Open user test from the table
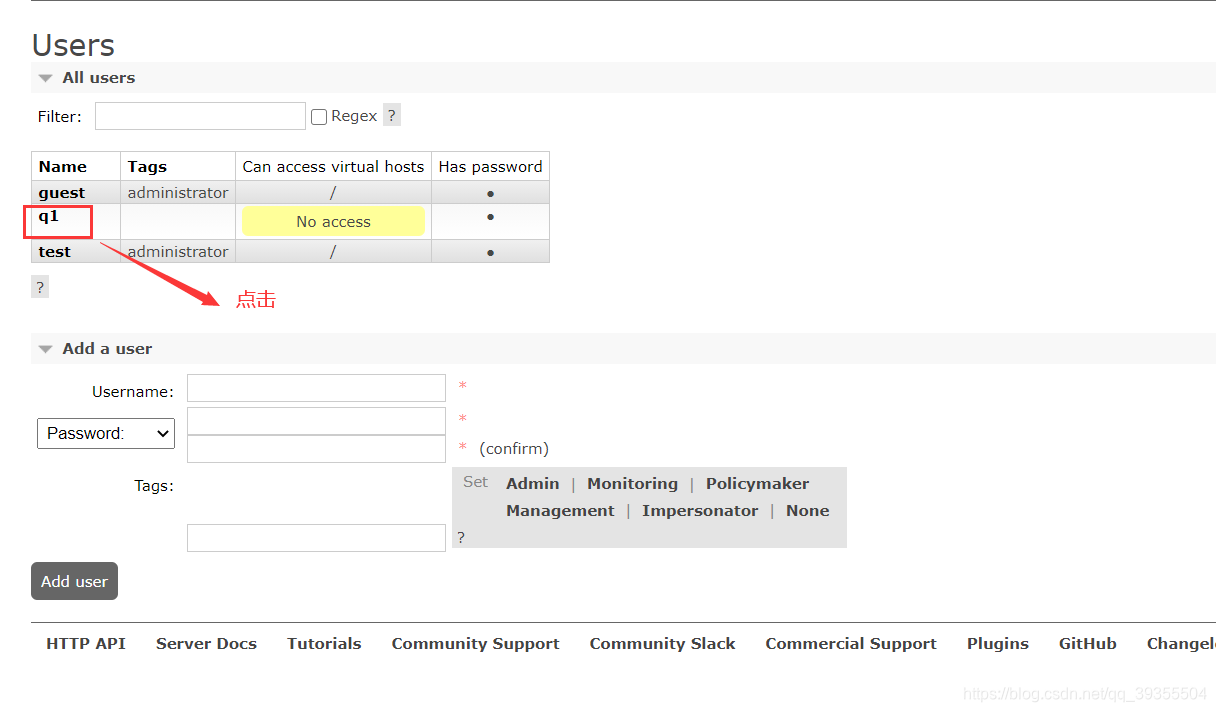1216x712 pixels. [x=55, y=252]
